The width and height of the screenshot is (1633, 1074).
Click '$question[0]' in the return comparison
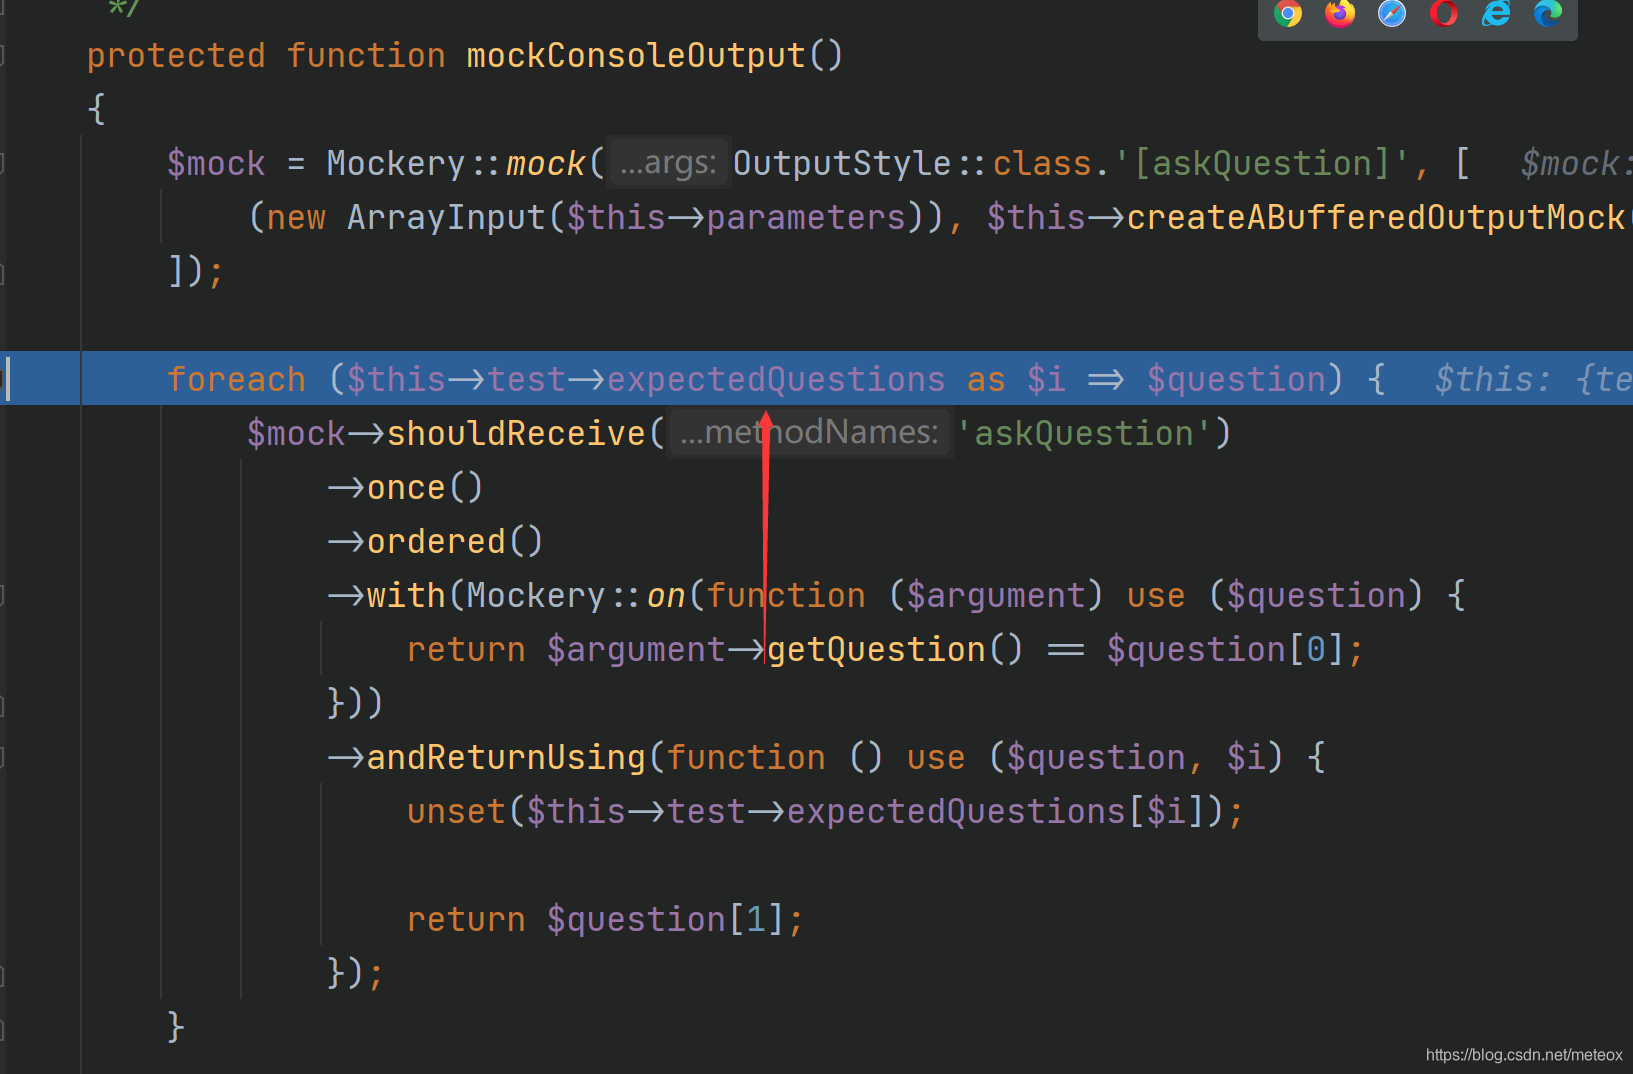pos(1225,650)
